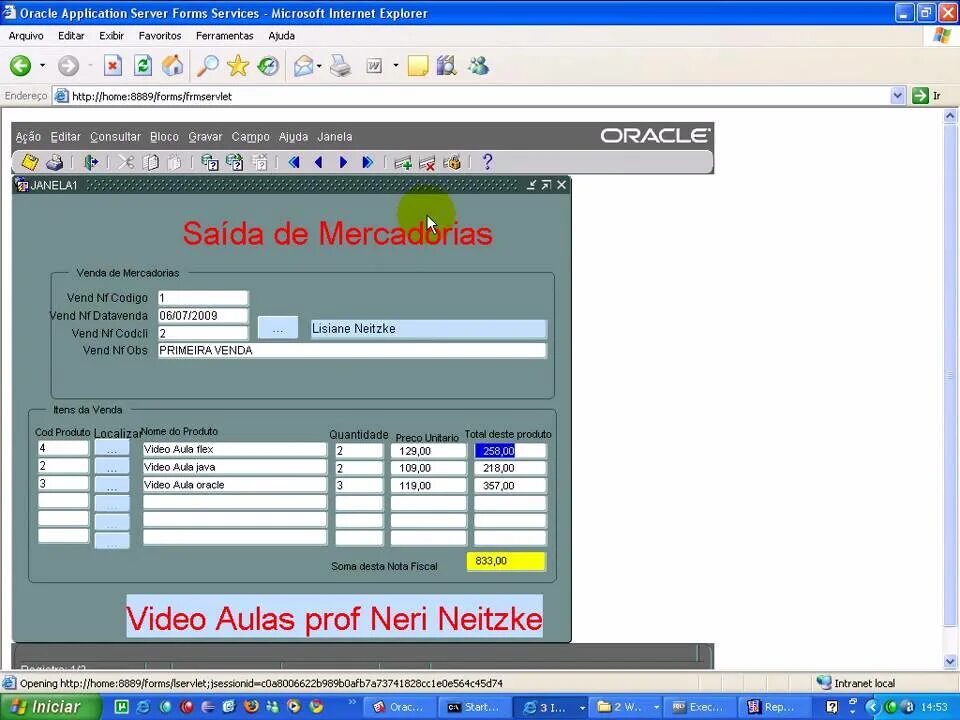Click the IE Search magnifier icon
Viewport: 960px width, 720px height.
207,66
